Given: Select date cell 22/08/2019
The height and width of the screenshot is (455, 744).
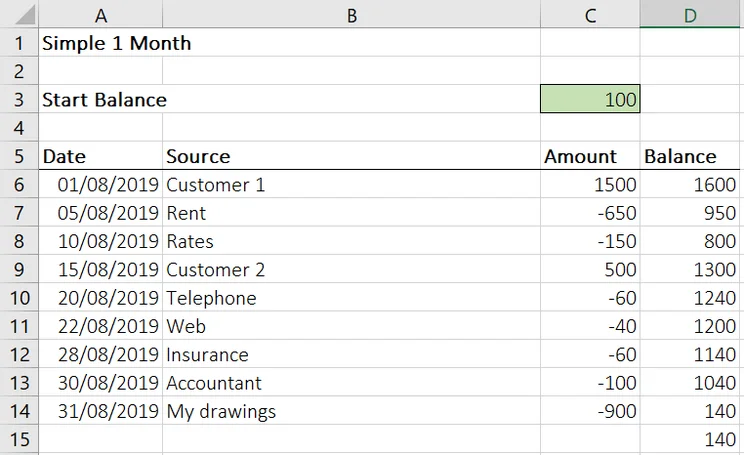Looking at the screenshot, I should 101,325.
